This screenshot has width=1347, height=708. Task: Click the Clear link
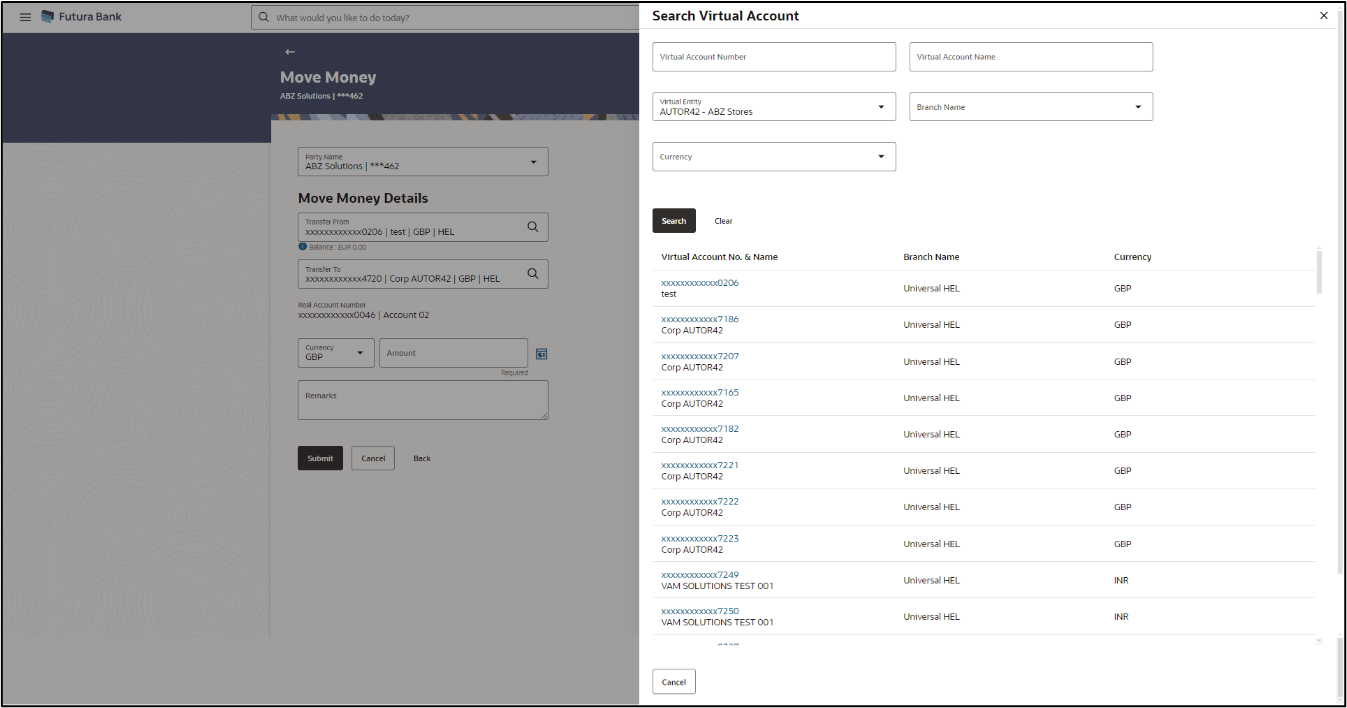(x=723, y=221)
